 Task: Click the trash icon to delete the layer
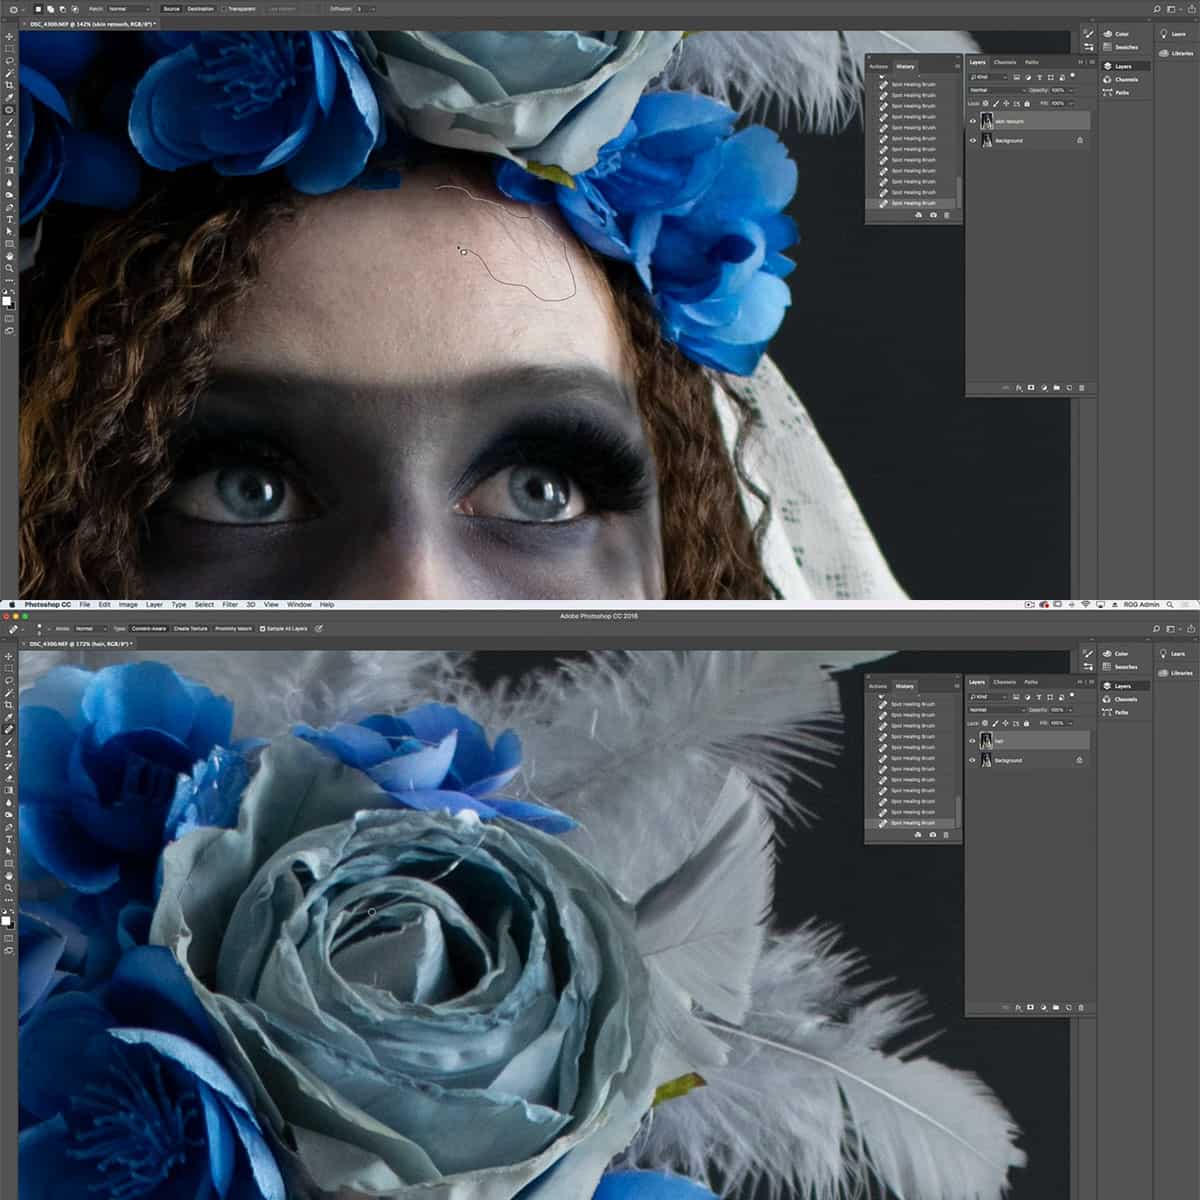[1083, 388]
